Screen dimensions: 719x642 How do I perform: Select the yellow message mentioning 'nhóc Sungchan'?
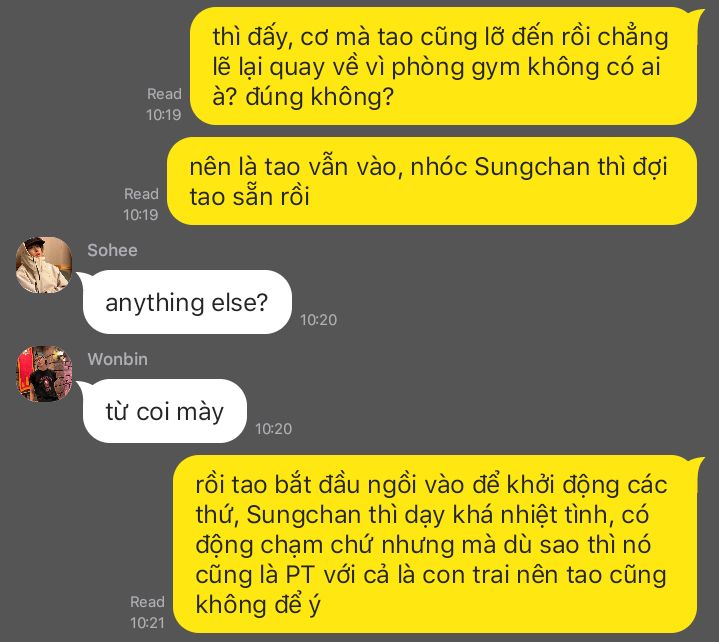point(432,181)
